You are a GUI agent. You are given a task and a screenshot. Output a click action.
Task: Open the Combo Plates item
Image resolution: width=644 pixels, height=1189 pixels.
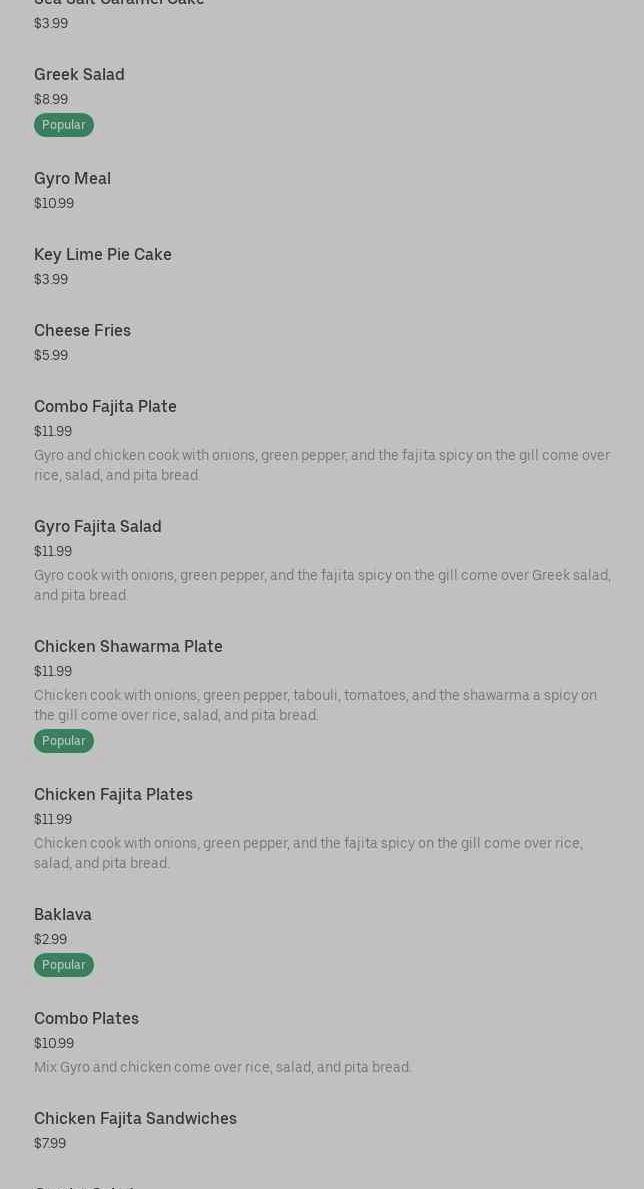pos(86,1019)
